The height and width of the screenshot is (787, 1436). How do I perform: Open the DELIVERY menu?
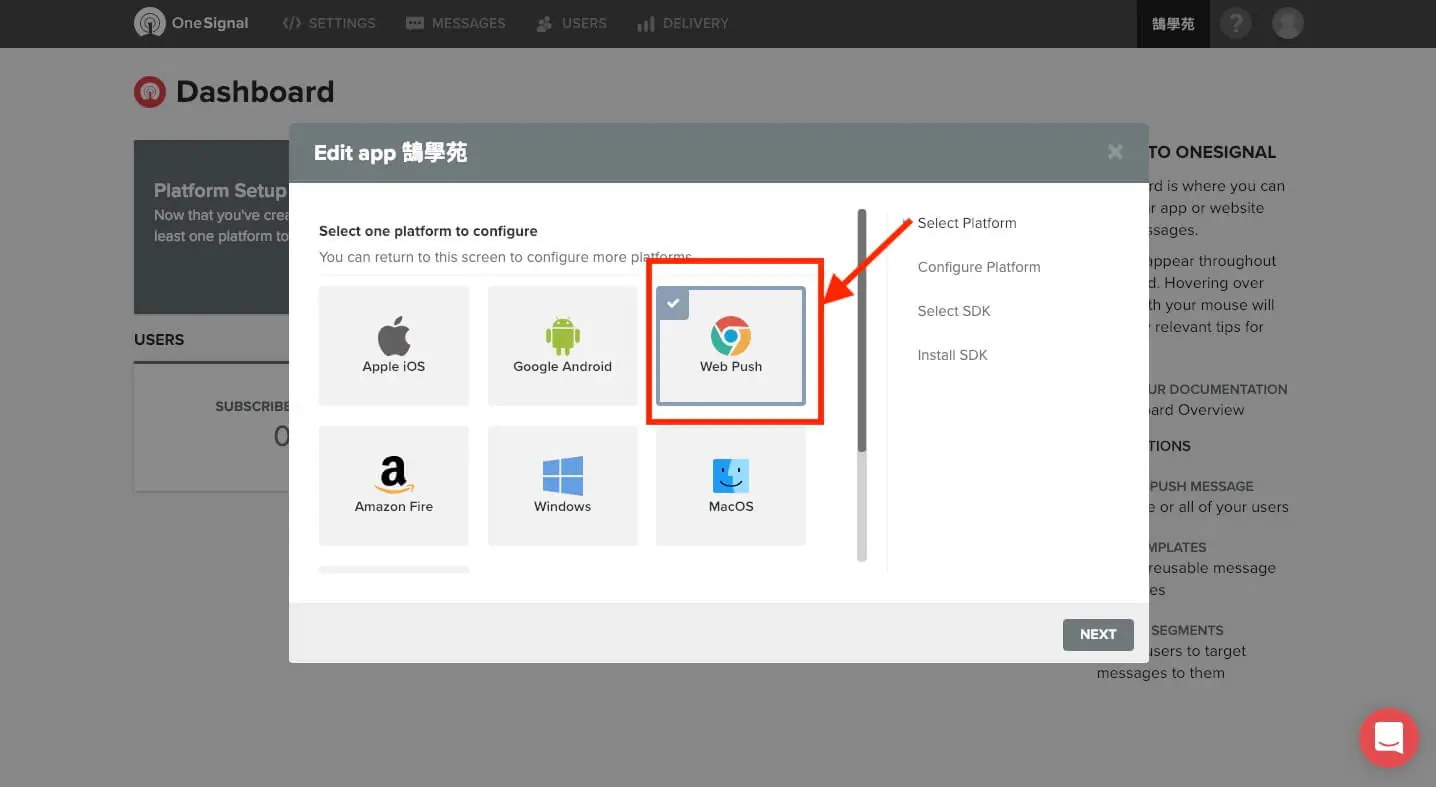(x=683, y=23)
